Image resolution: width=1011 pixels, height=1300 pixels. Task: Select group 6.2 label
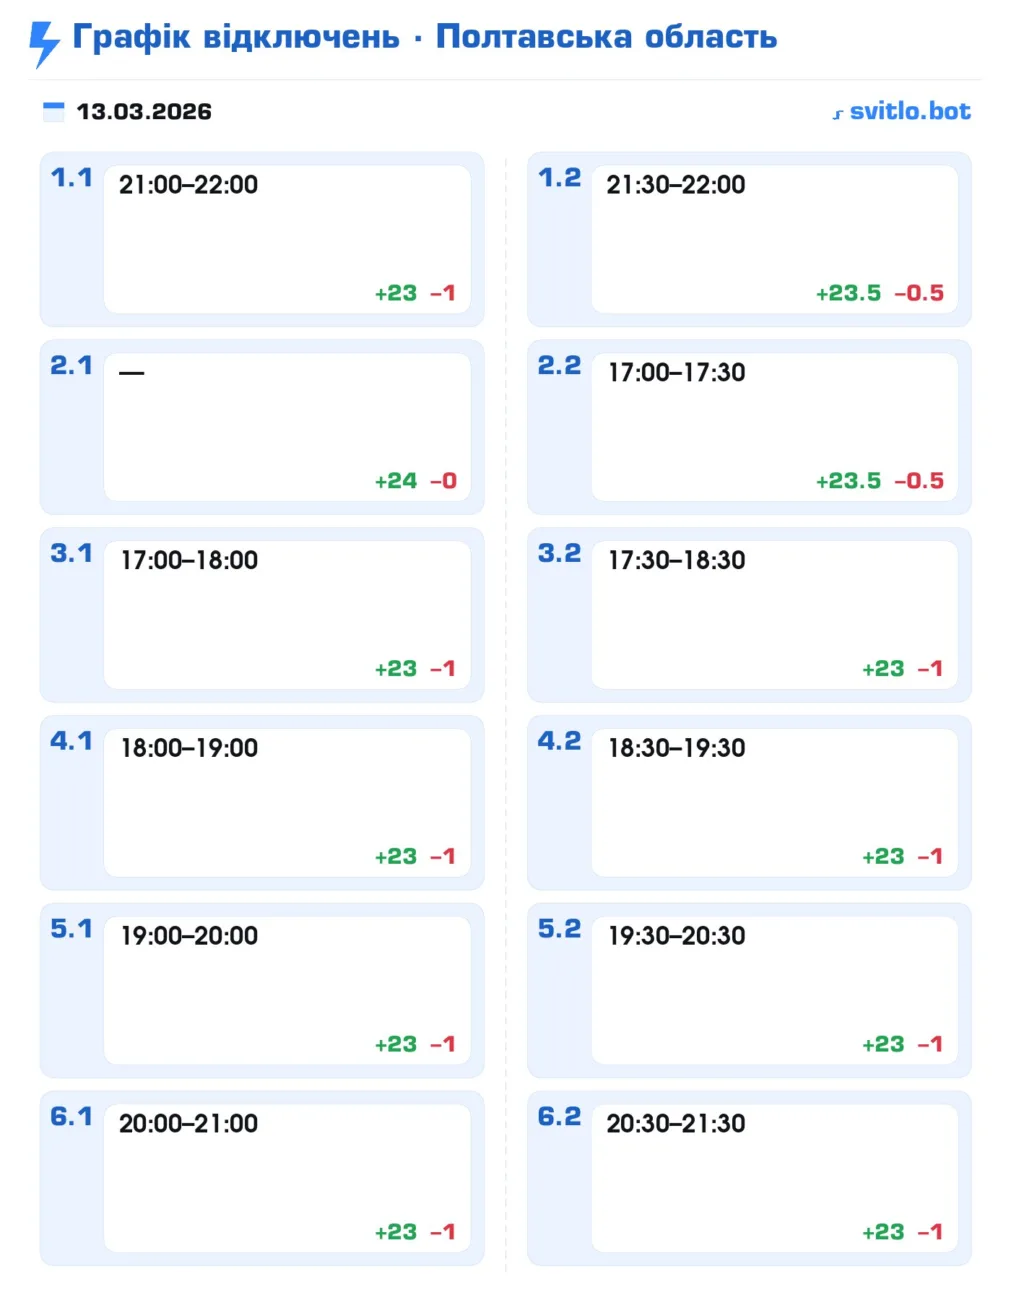coord(559,1117)
